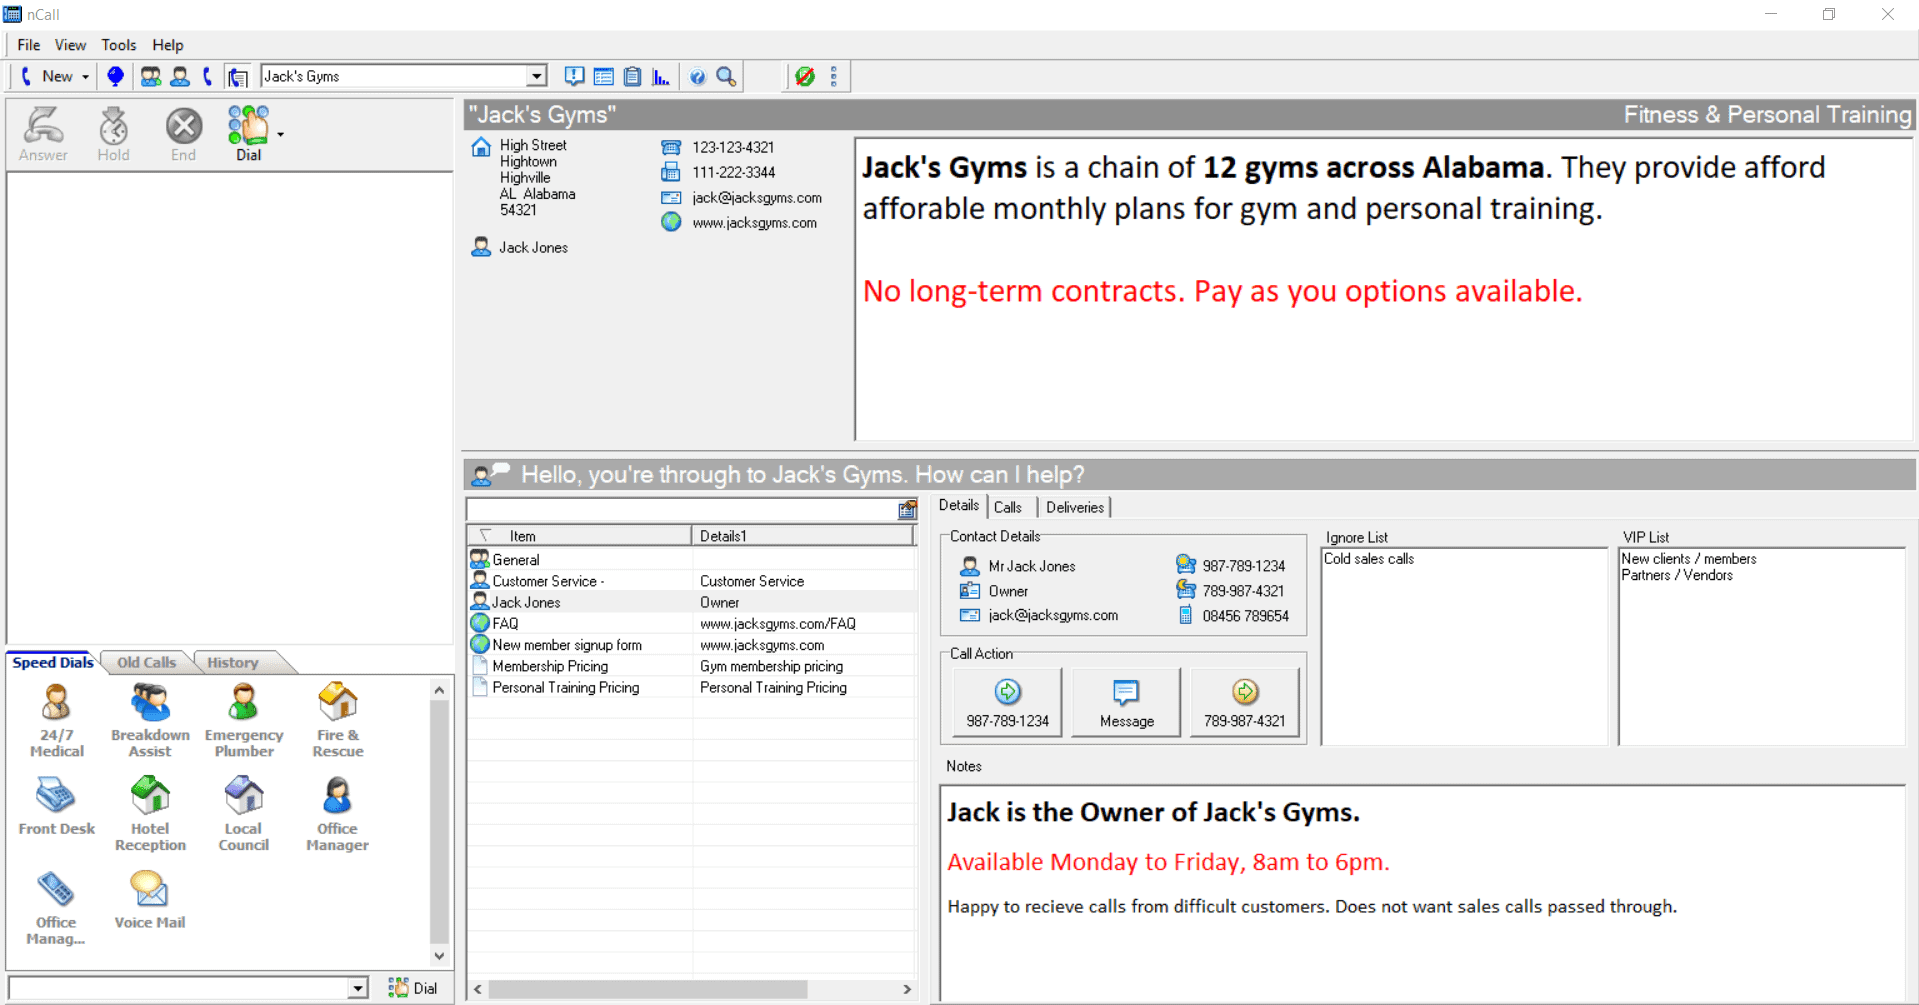The width and height of the screenshot is (1919, 1005).
Task: Click the search input above item list
Action: pyautogui.click(x=681, y=510)
